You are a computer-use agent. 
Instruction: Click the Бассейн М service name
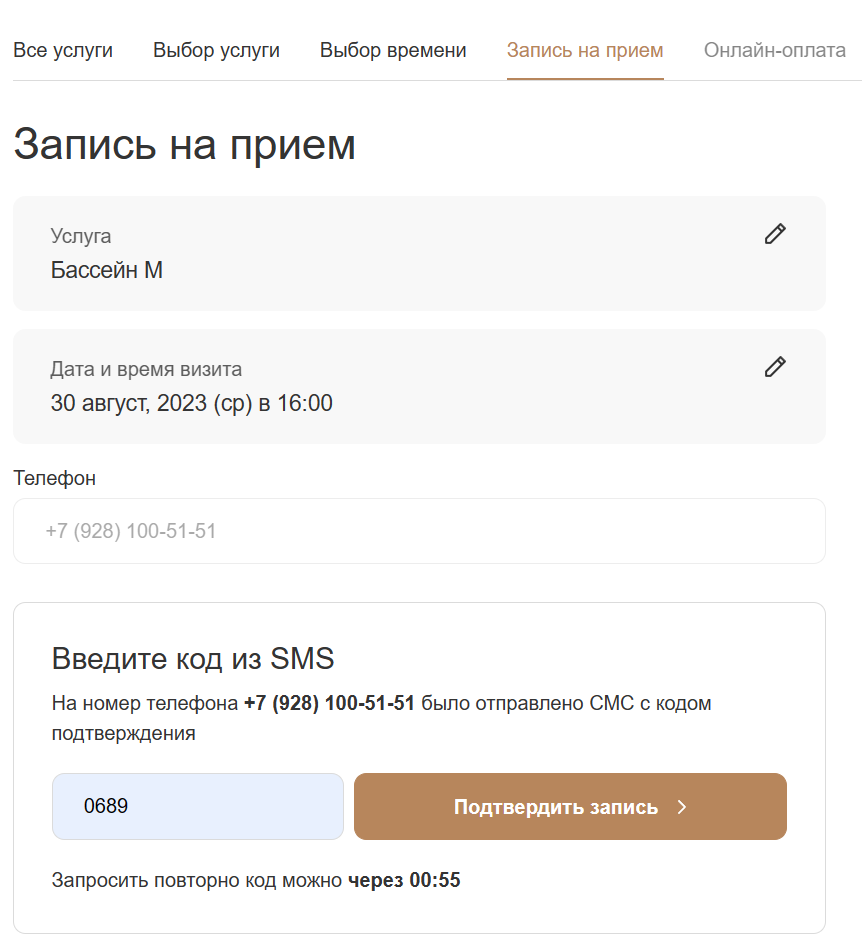[x=107, y=270]
